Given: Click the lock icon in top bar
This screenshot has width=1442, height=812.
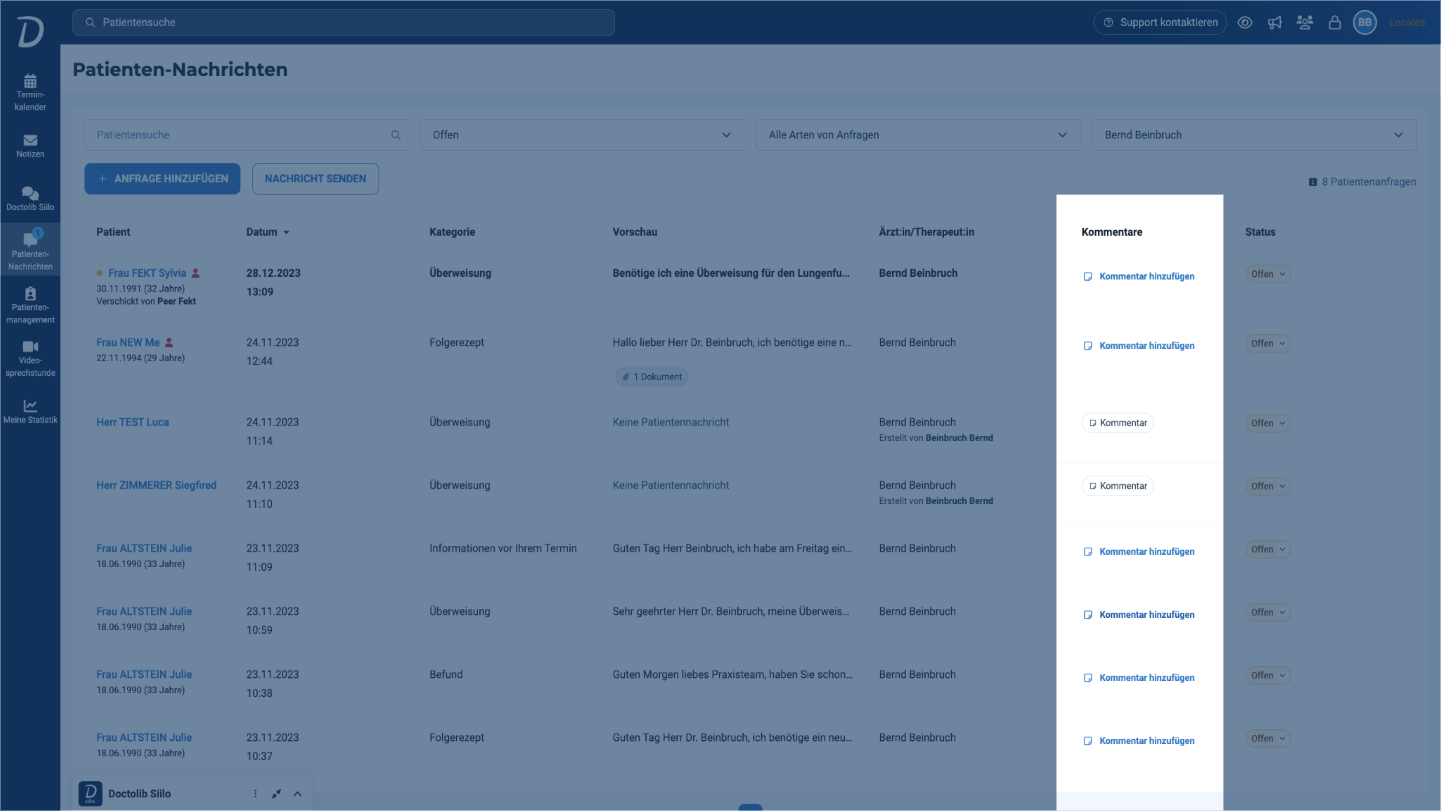Looking at the screenshot, I should [x=1334, y=22].
